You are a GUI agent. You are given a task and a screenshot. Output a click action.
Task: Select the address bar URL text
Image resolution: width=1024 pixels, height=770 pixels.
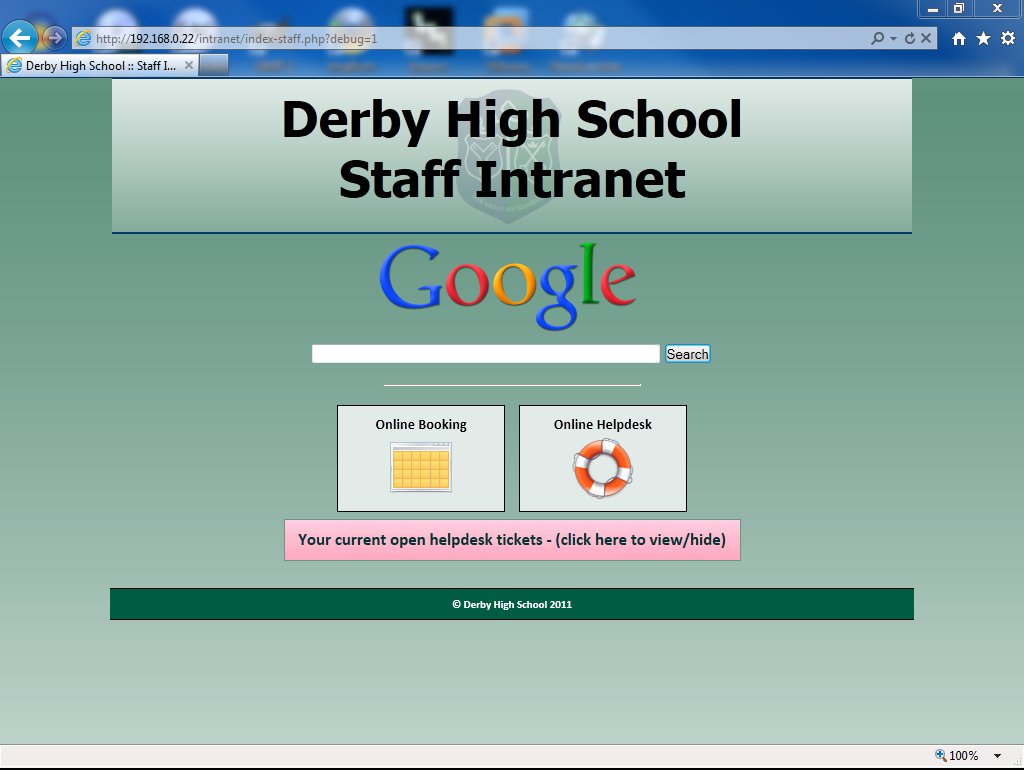(236, 39)
